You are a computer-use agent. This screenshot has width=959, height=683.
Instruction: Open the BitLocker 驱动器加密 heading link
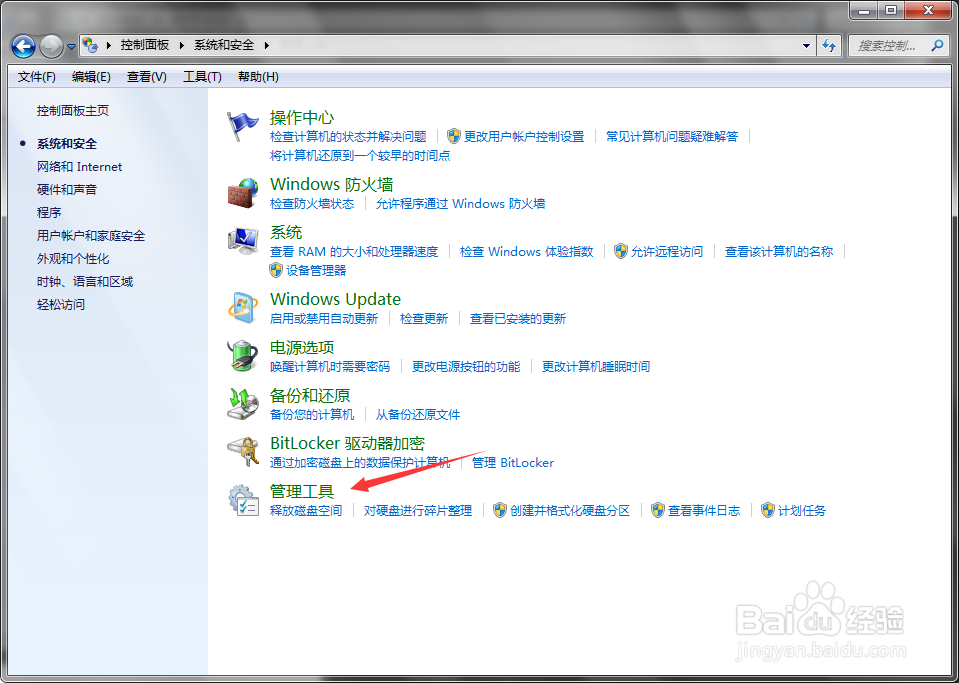click(x=347, y=443)
